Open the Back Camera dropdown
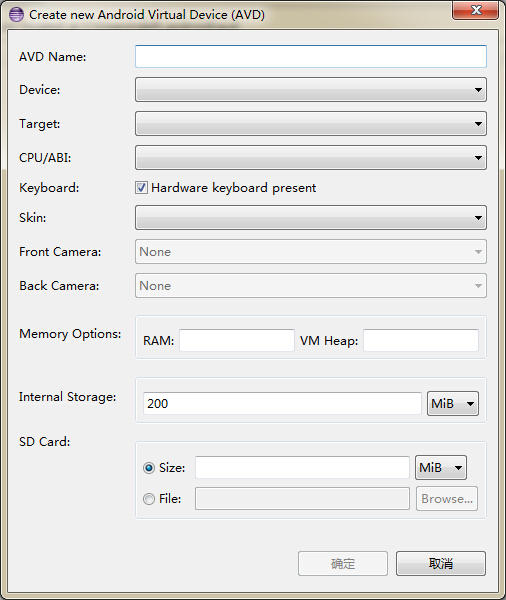506x600 pixels. (x=311, y=285)
